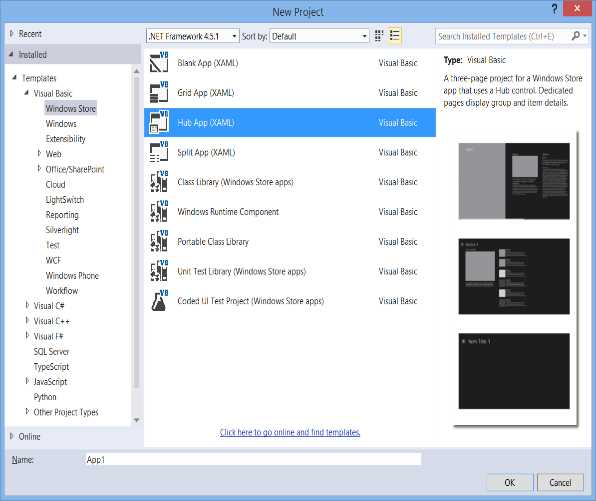Expand the Visual C++ node
The height and width of the screenshot is (501, 596).
[x=27, y=320]
